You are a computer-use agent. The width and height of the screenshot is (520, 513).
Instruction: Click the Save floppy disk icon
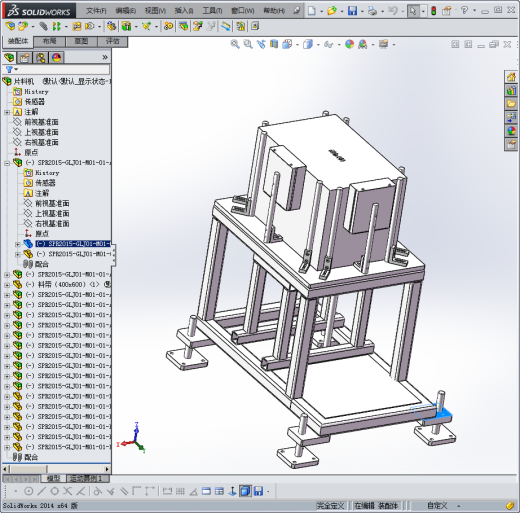click(352, 11)
